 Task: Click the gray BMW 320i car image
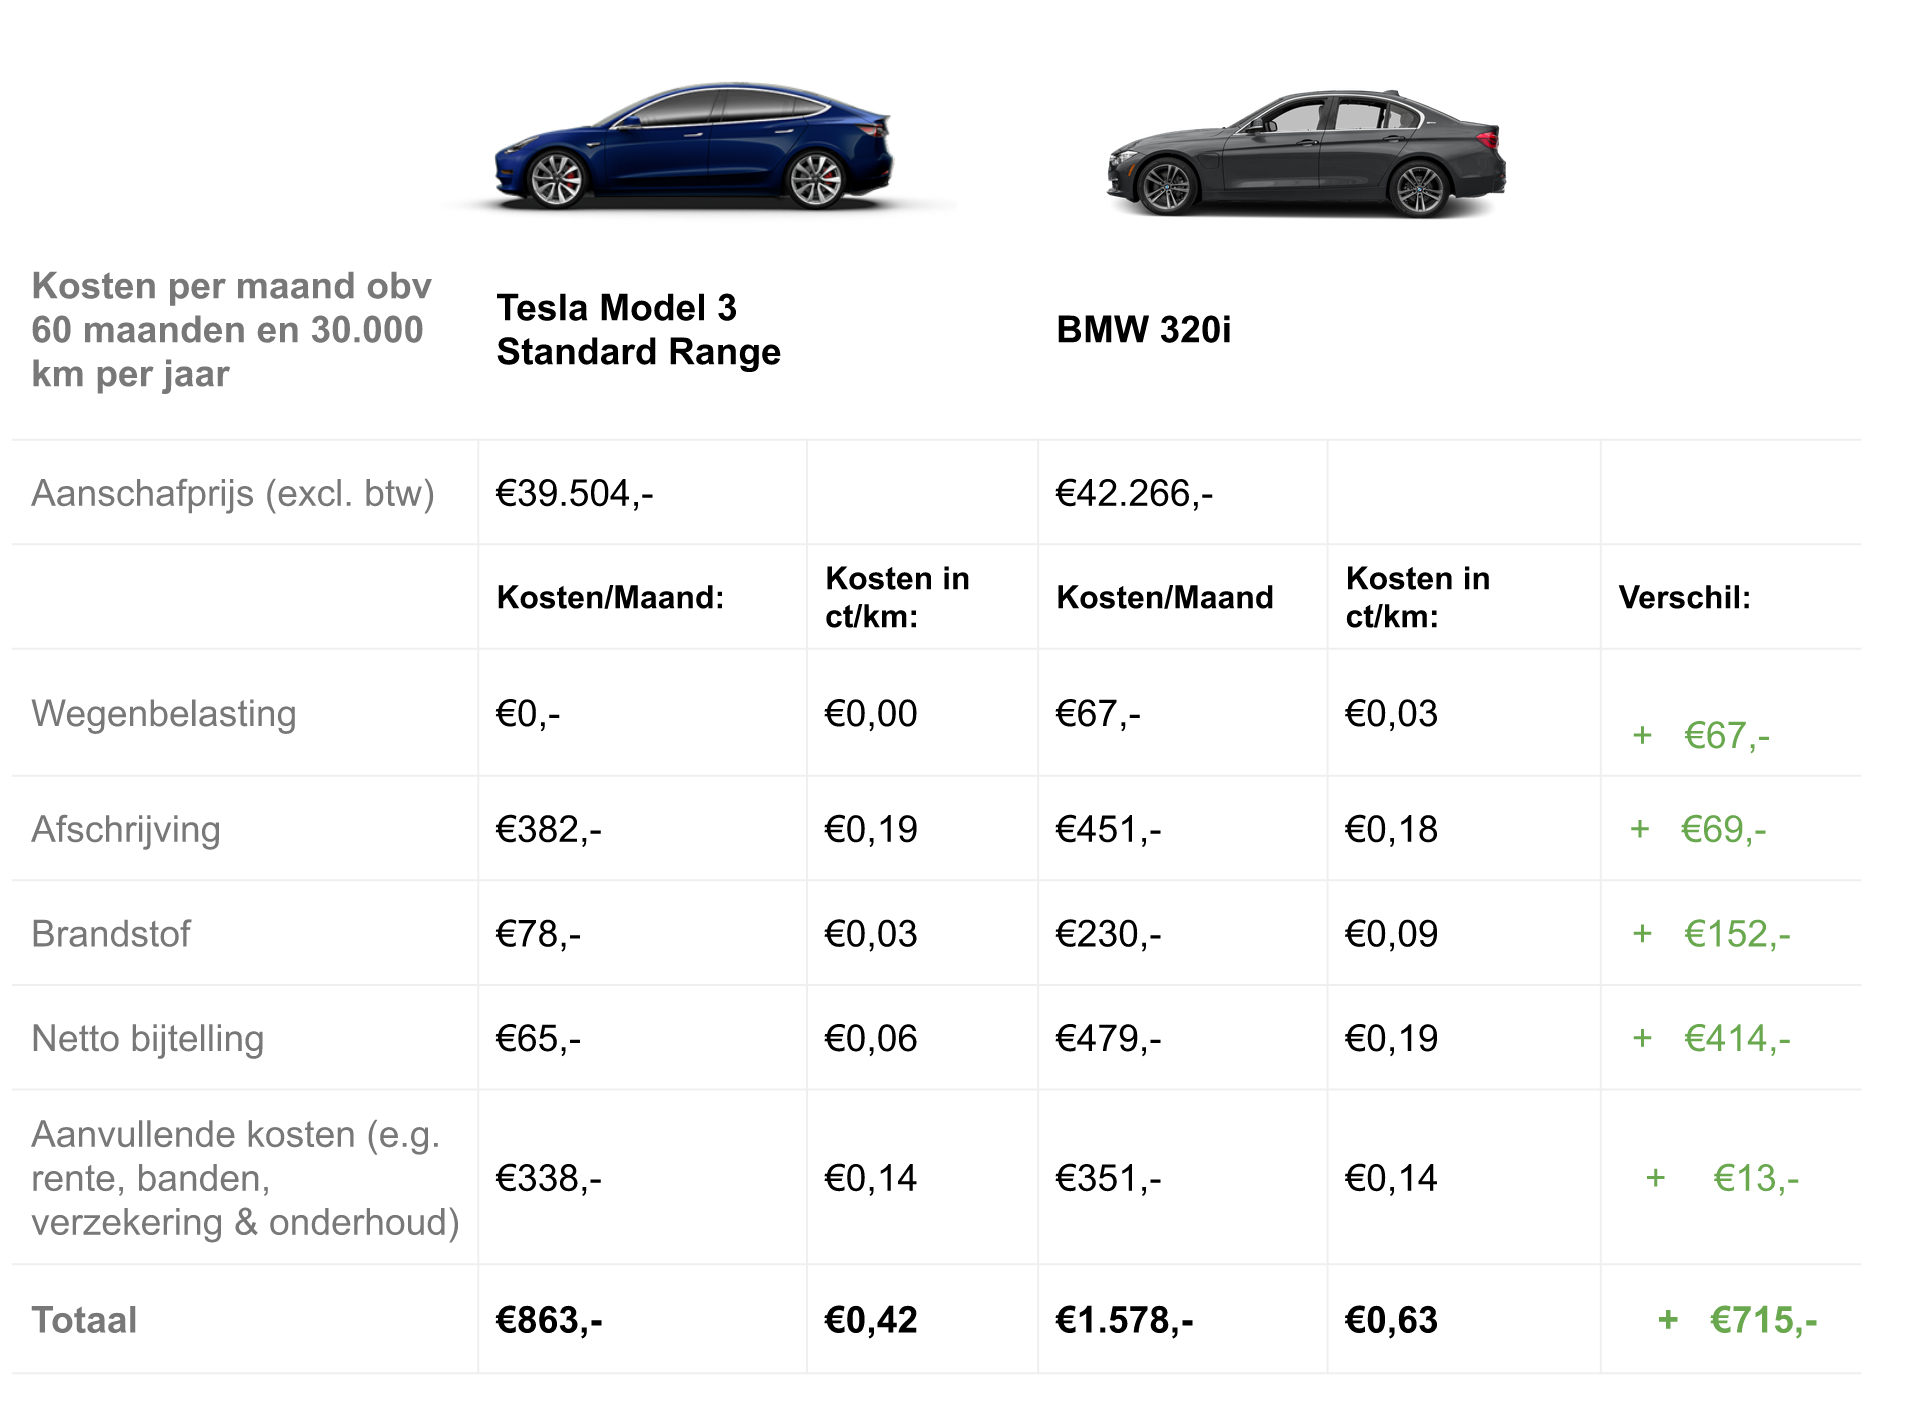coord(1306,154)
